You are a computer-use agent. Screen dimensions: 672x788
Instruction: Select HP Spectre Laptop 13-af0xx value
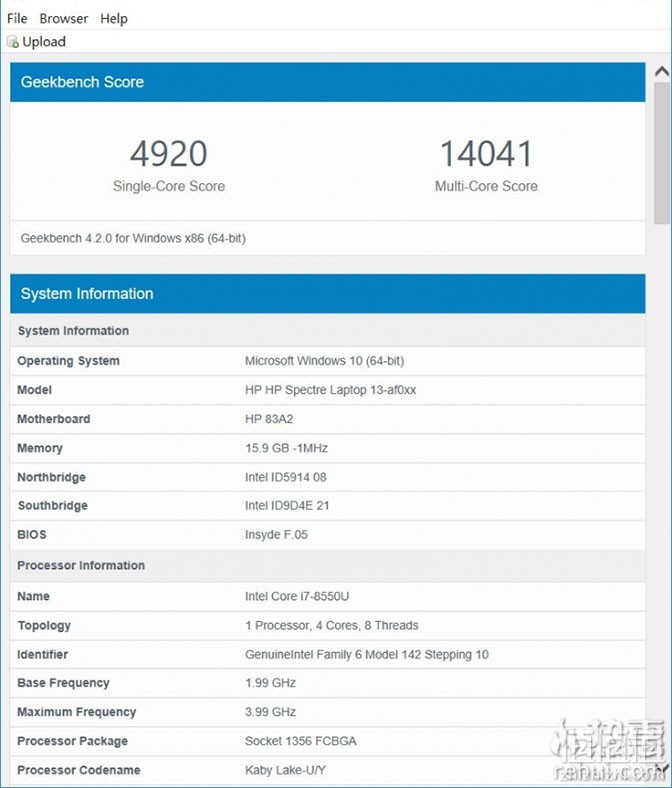click(x=331, y=390)
